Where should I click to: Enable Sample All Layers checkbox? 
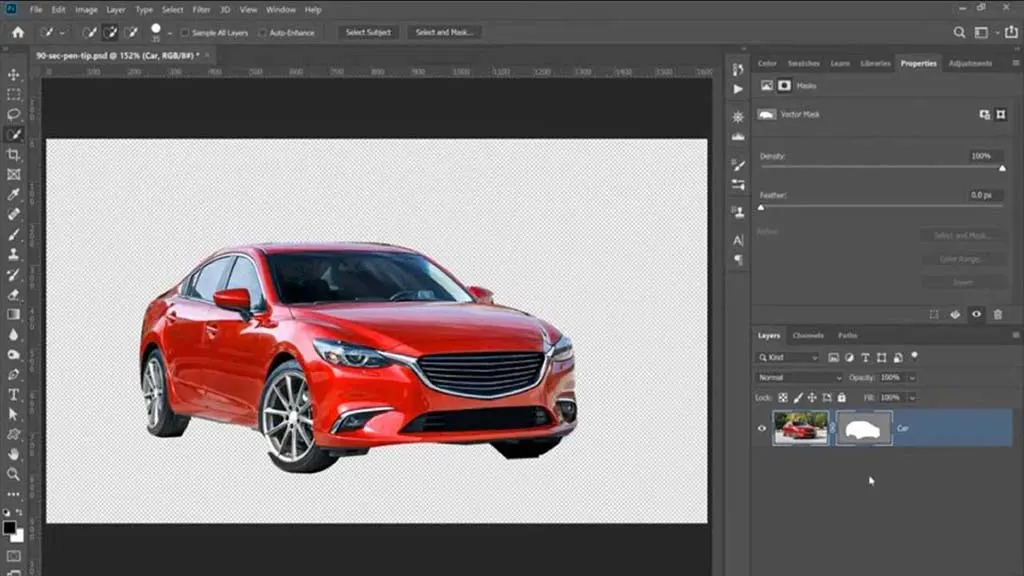coord(185,33)
